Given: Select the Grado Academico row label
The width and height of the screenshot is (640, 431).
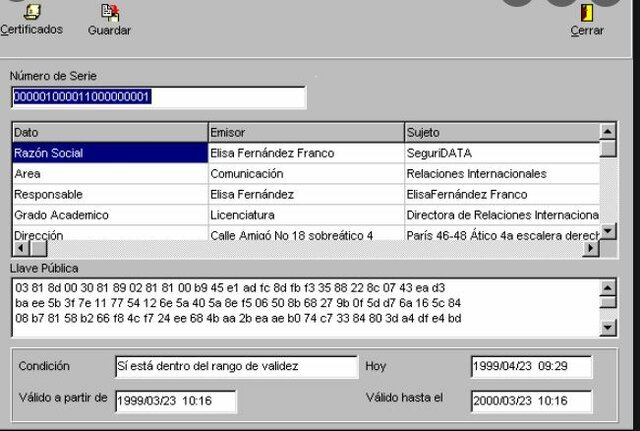Looking at the screenshot, I should (x=110, y=215).
